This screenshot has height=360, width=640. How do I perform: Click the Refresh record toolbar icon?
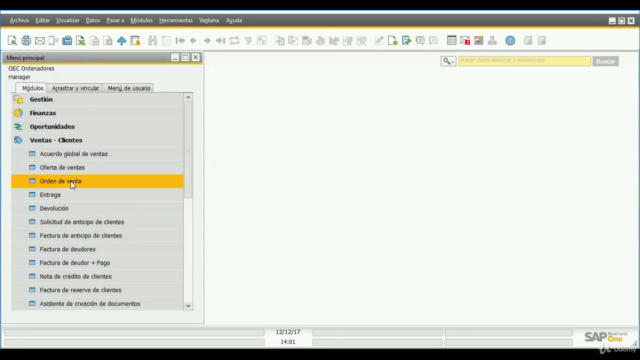(x=234, y=40)
